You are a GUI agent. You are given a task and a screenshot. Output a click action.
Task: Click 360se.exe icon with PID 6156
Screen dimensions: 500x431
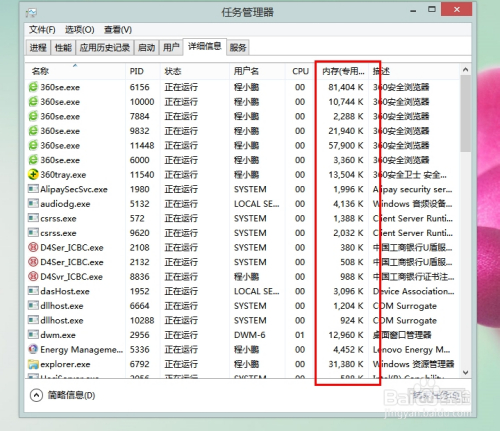point(33,87)
